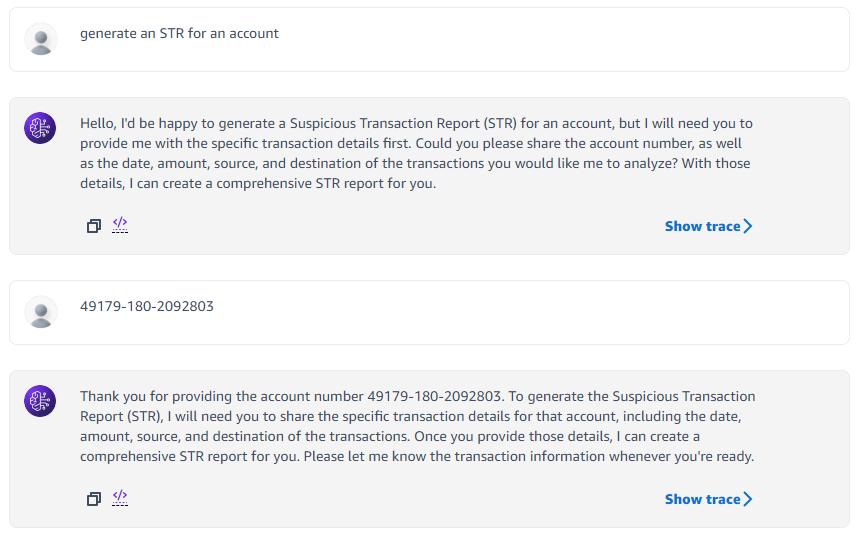Expand the chevron arrow beside the first Show trace
The height and width of the screenshot is (536, 857).
[748, 226]
